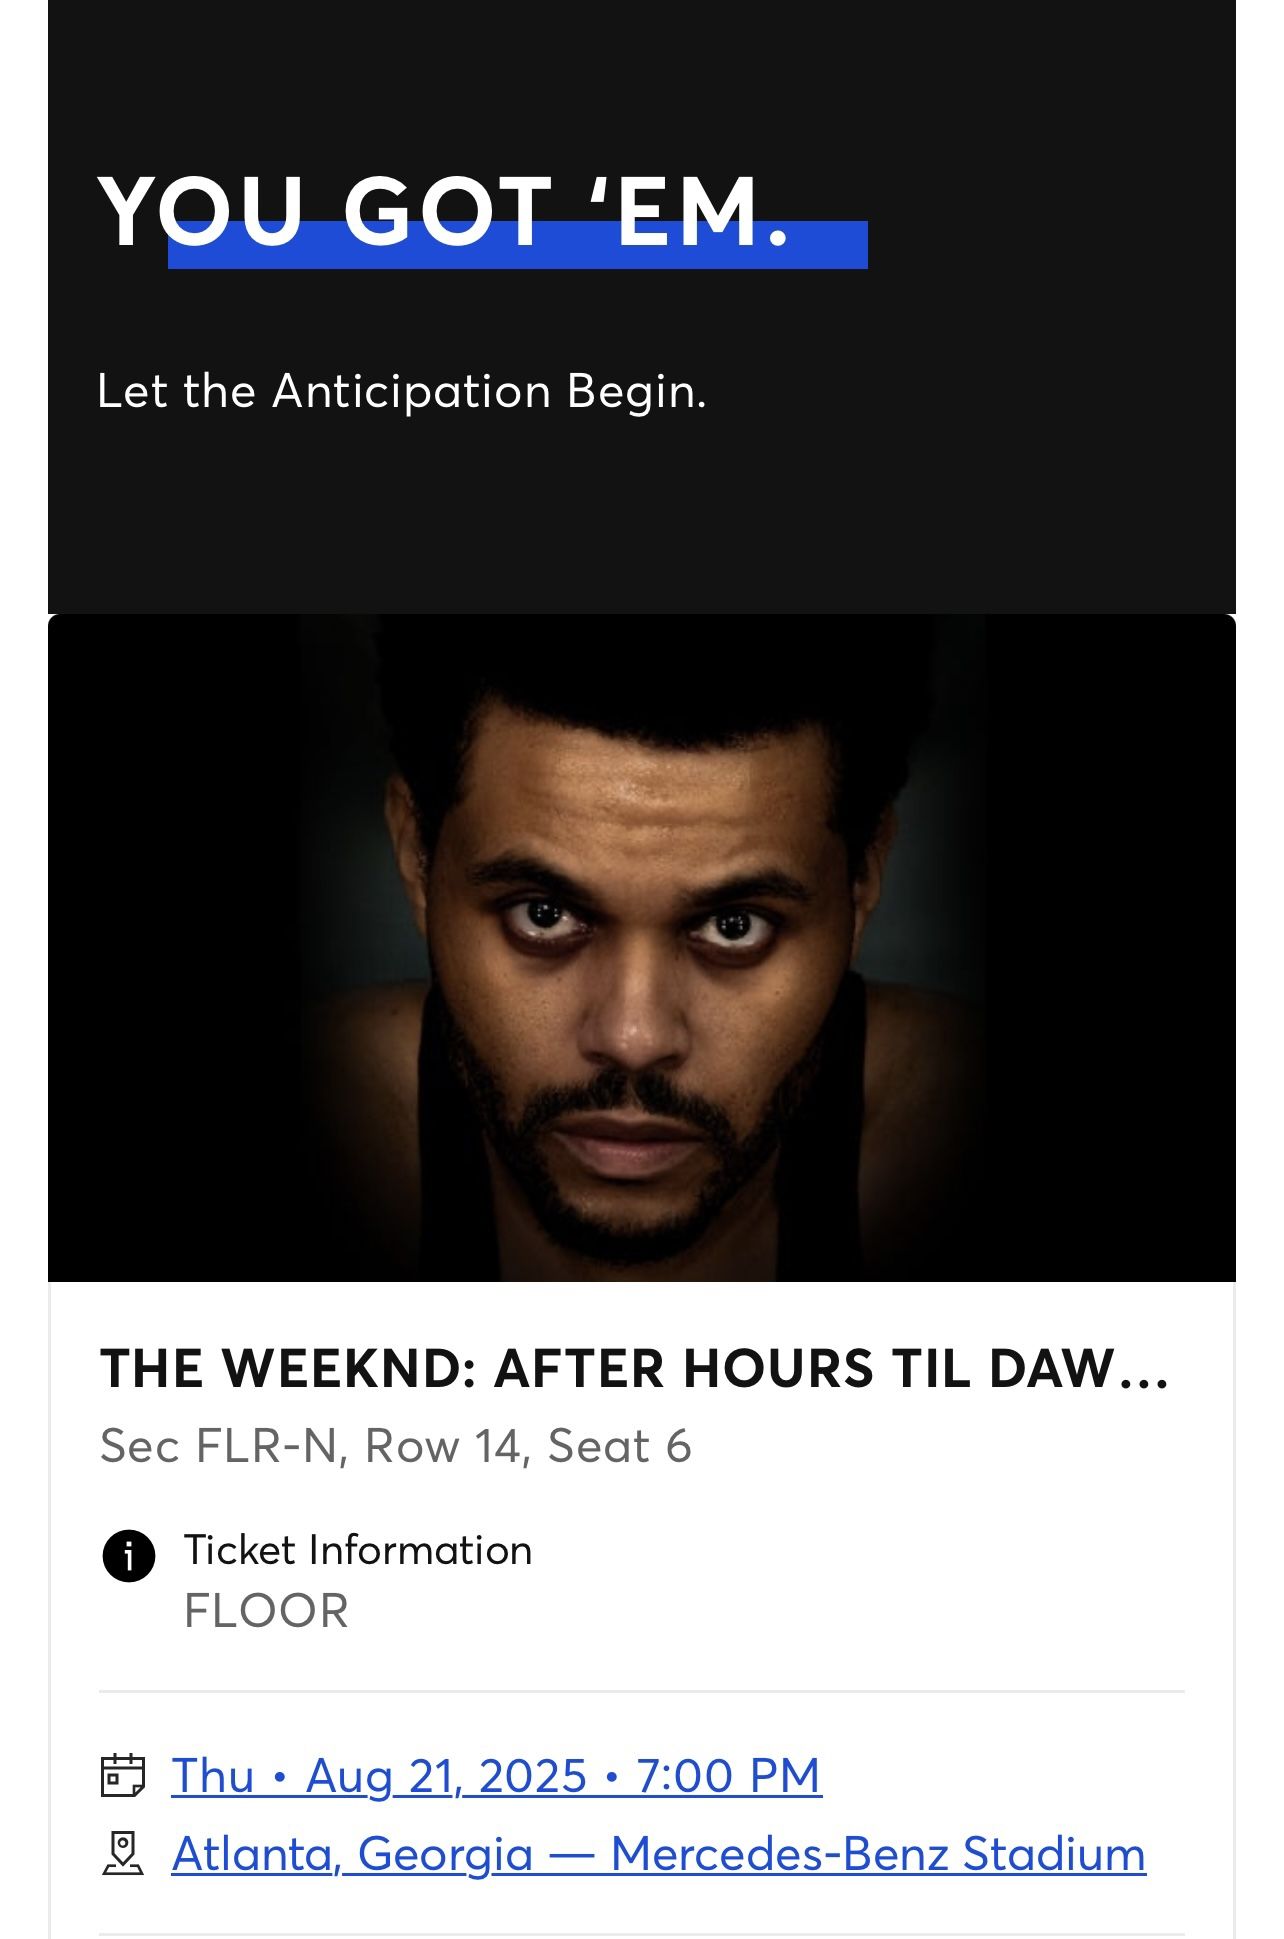Image resolution: width=1284 pixels, height=1939 pixels.
Task: Click the Let the Anticipation Begin text
Action: click(x=402, y=391)
